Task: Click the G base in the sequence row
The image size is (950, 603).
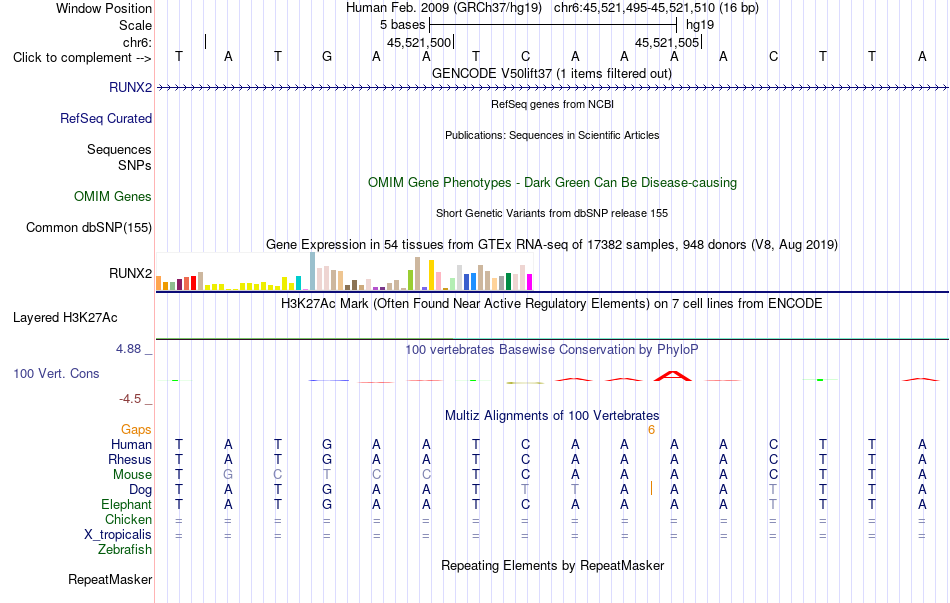Action: point(327,56)
